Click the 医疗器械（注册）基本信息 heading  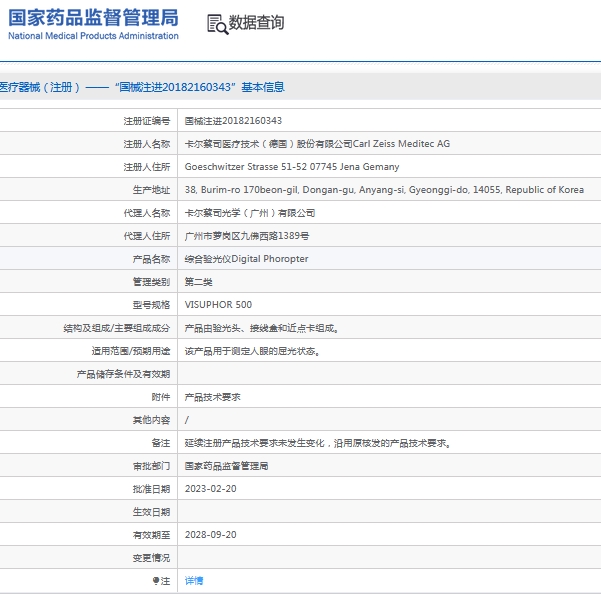coord(142,87)
